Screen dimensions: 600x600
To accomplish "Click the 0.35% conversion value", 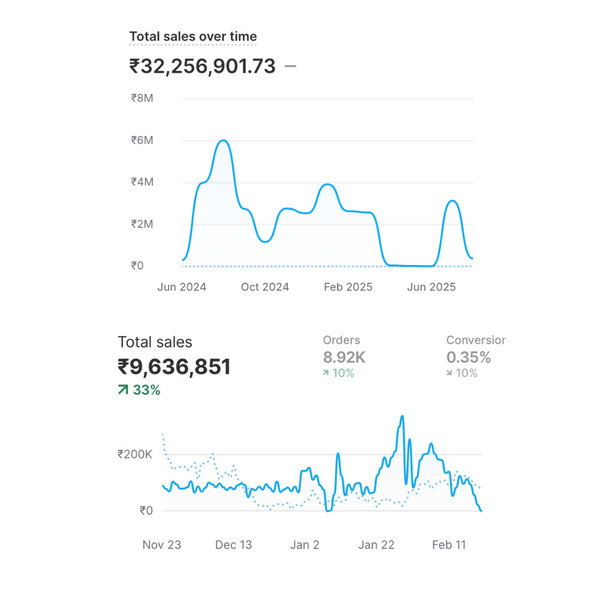I will tap(468, 357).
